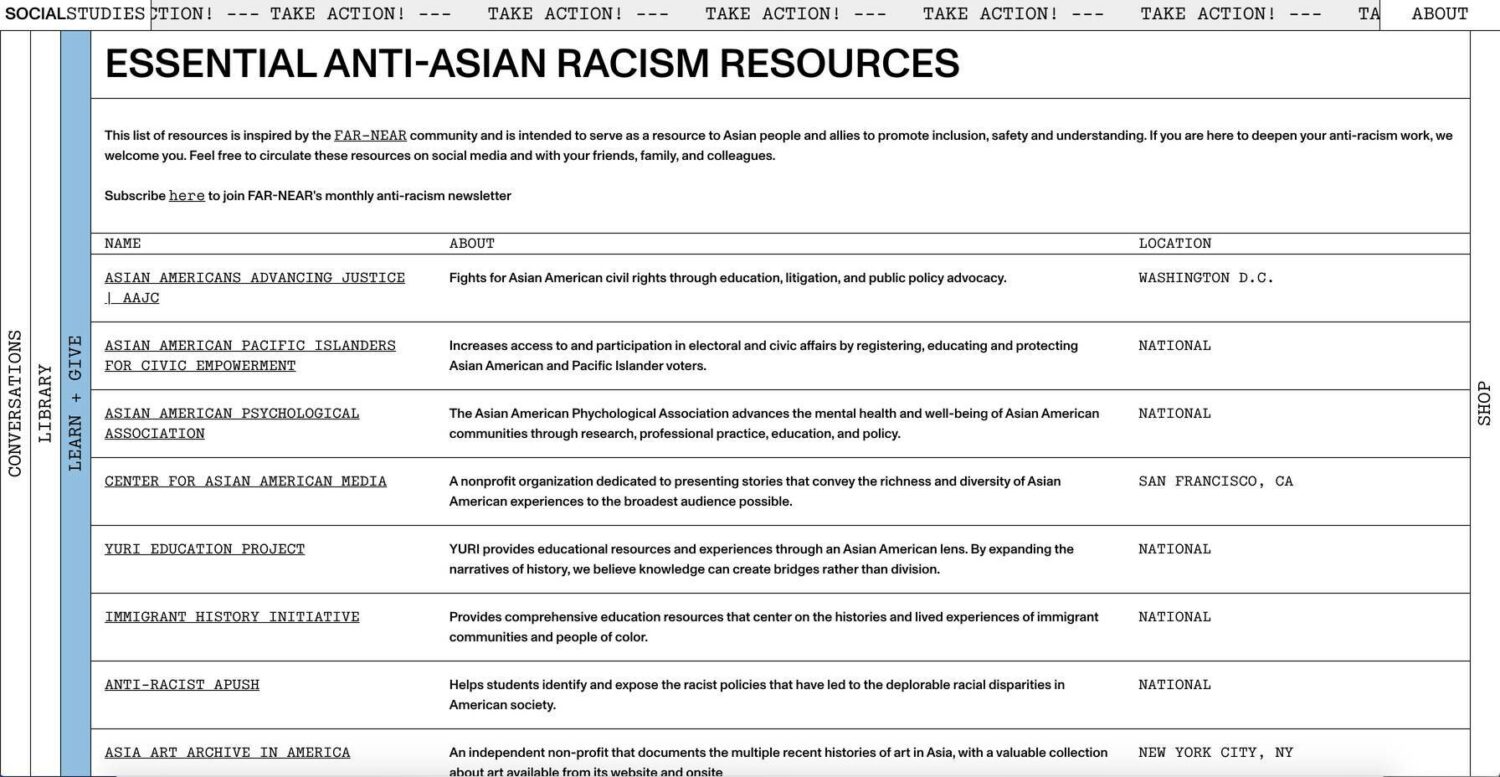Click NATIONAL location in Psychological Association row
Screen dimensions: 1500x777
(1175, 413)
